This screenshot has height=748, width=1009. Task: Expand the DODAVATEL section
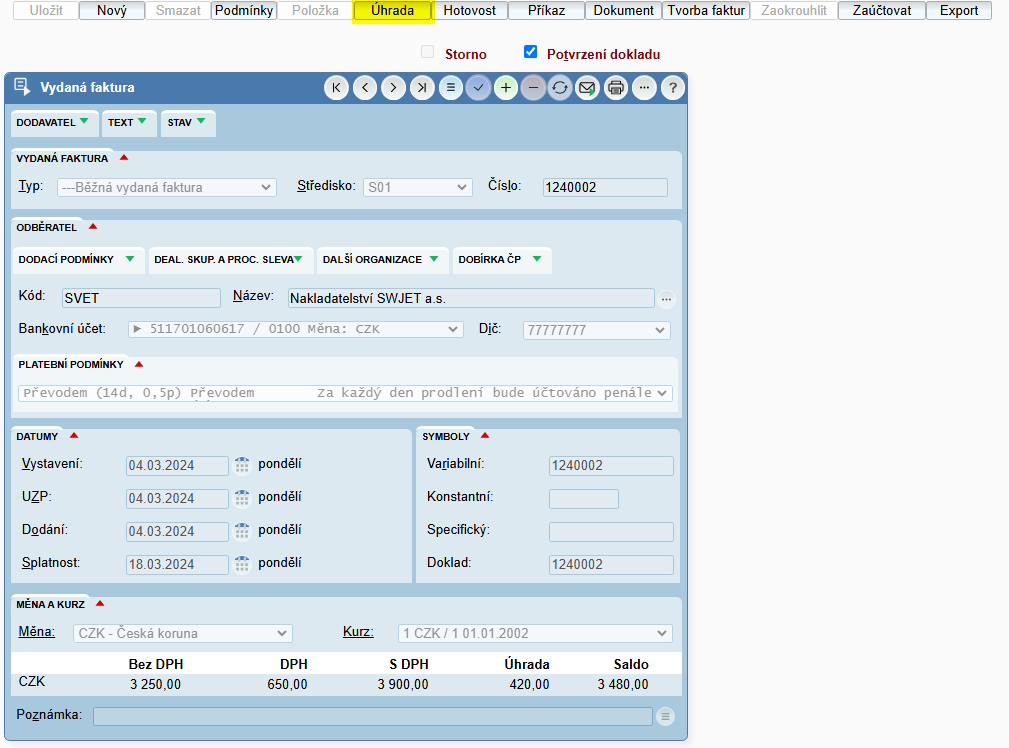[x=53, y=122]
